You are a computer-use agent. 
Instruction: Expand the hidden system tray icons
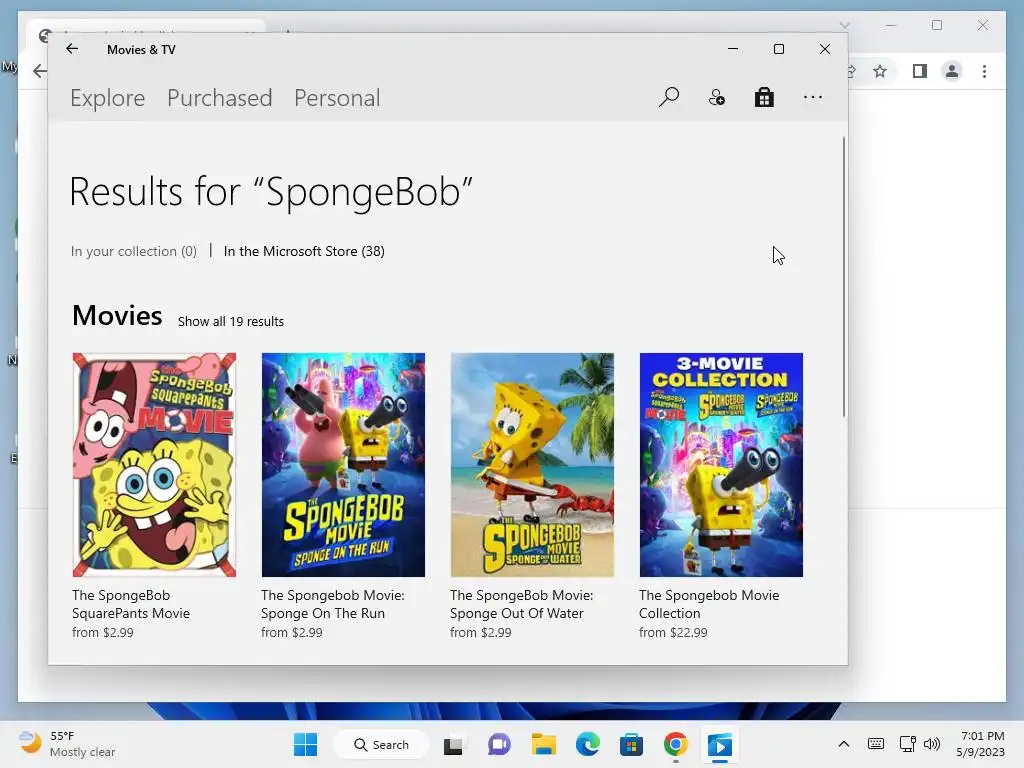click(844, 744)
